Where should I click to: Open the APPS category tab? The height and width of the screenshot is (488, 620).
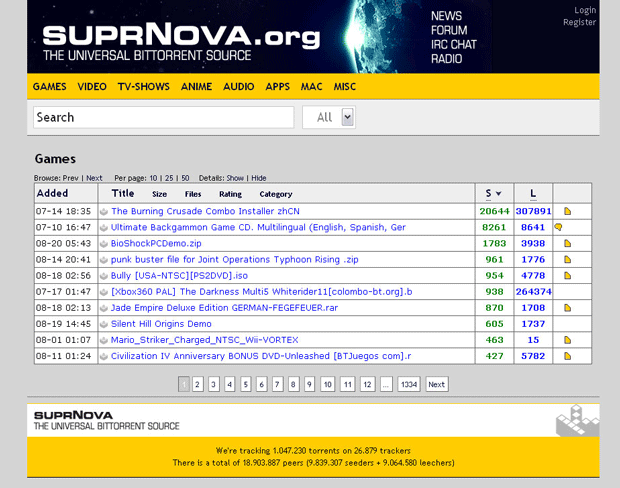coord(278,87)
